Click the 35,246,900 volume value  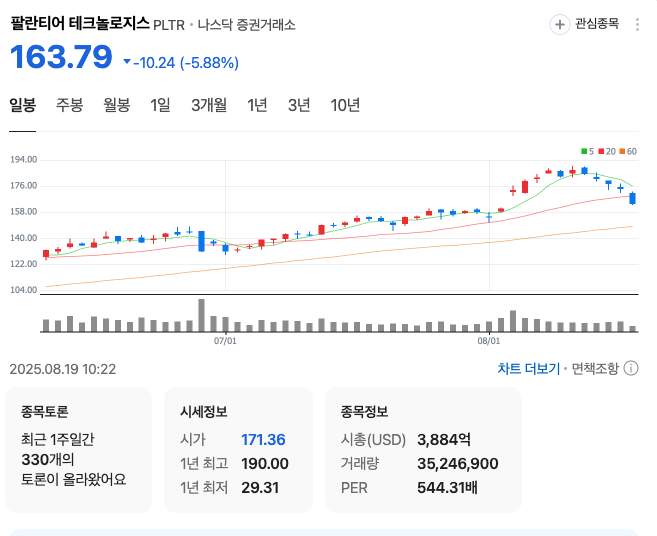point(458,464)
